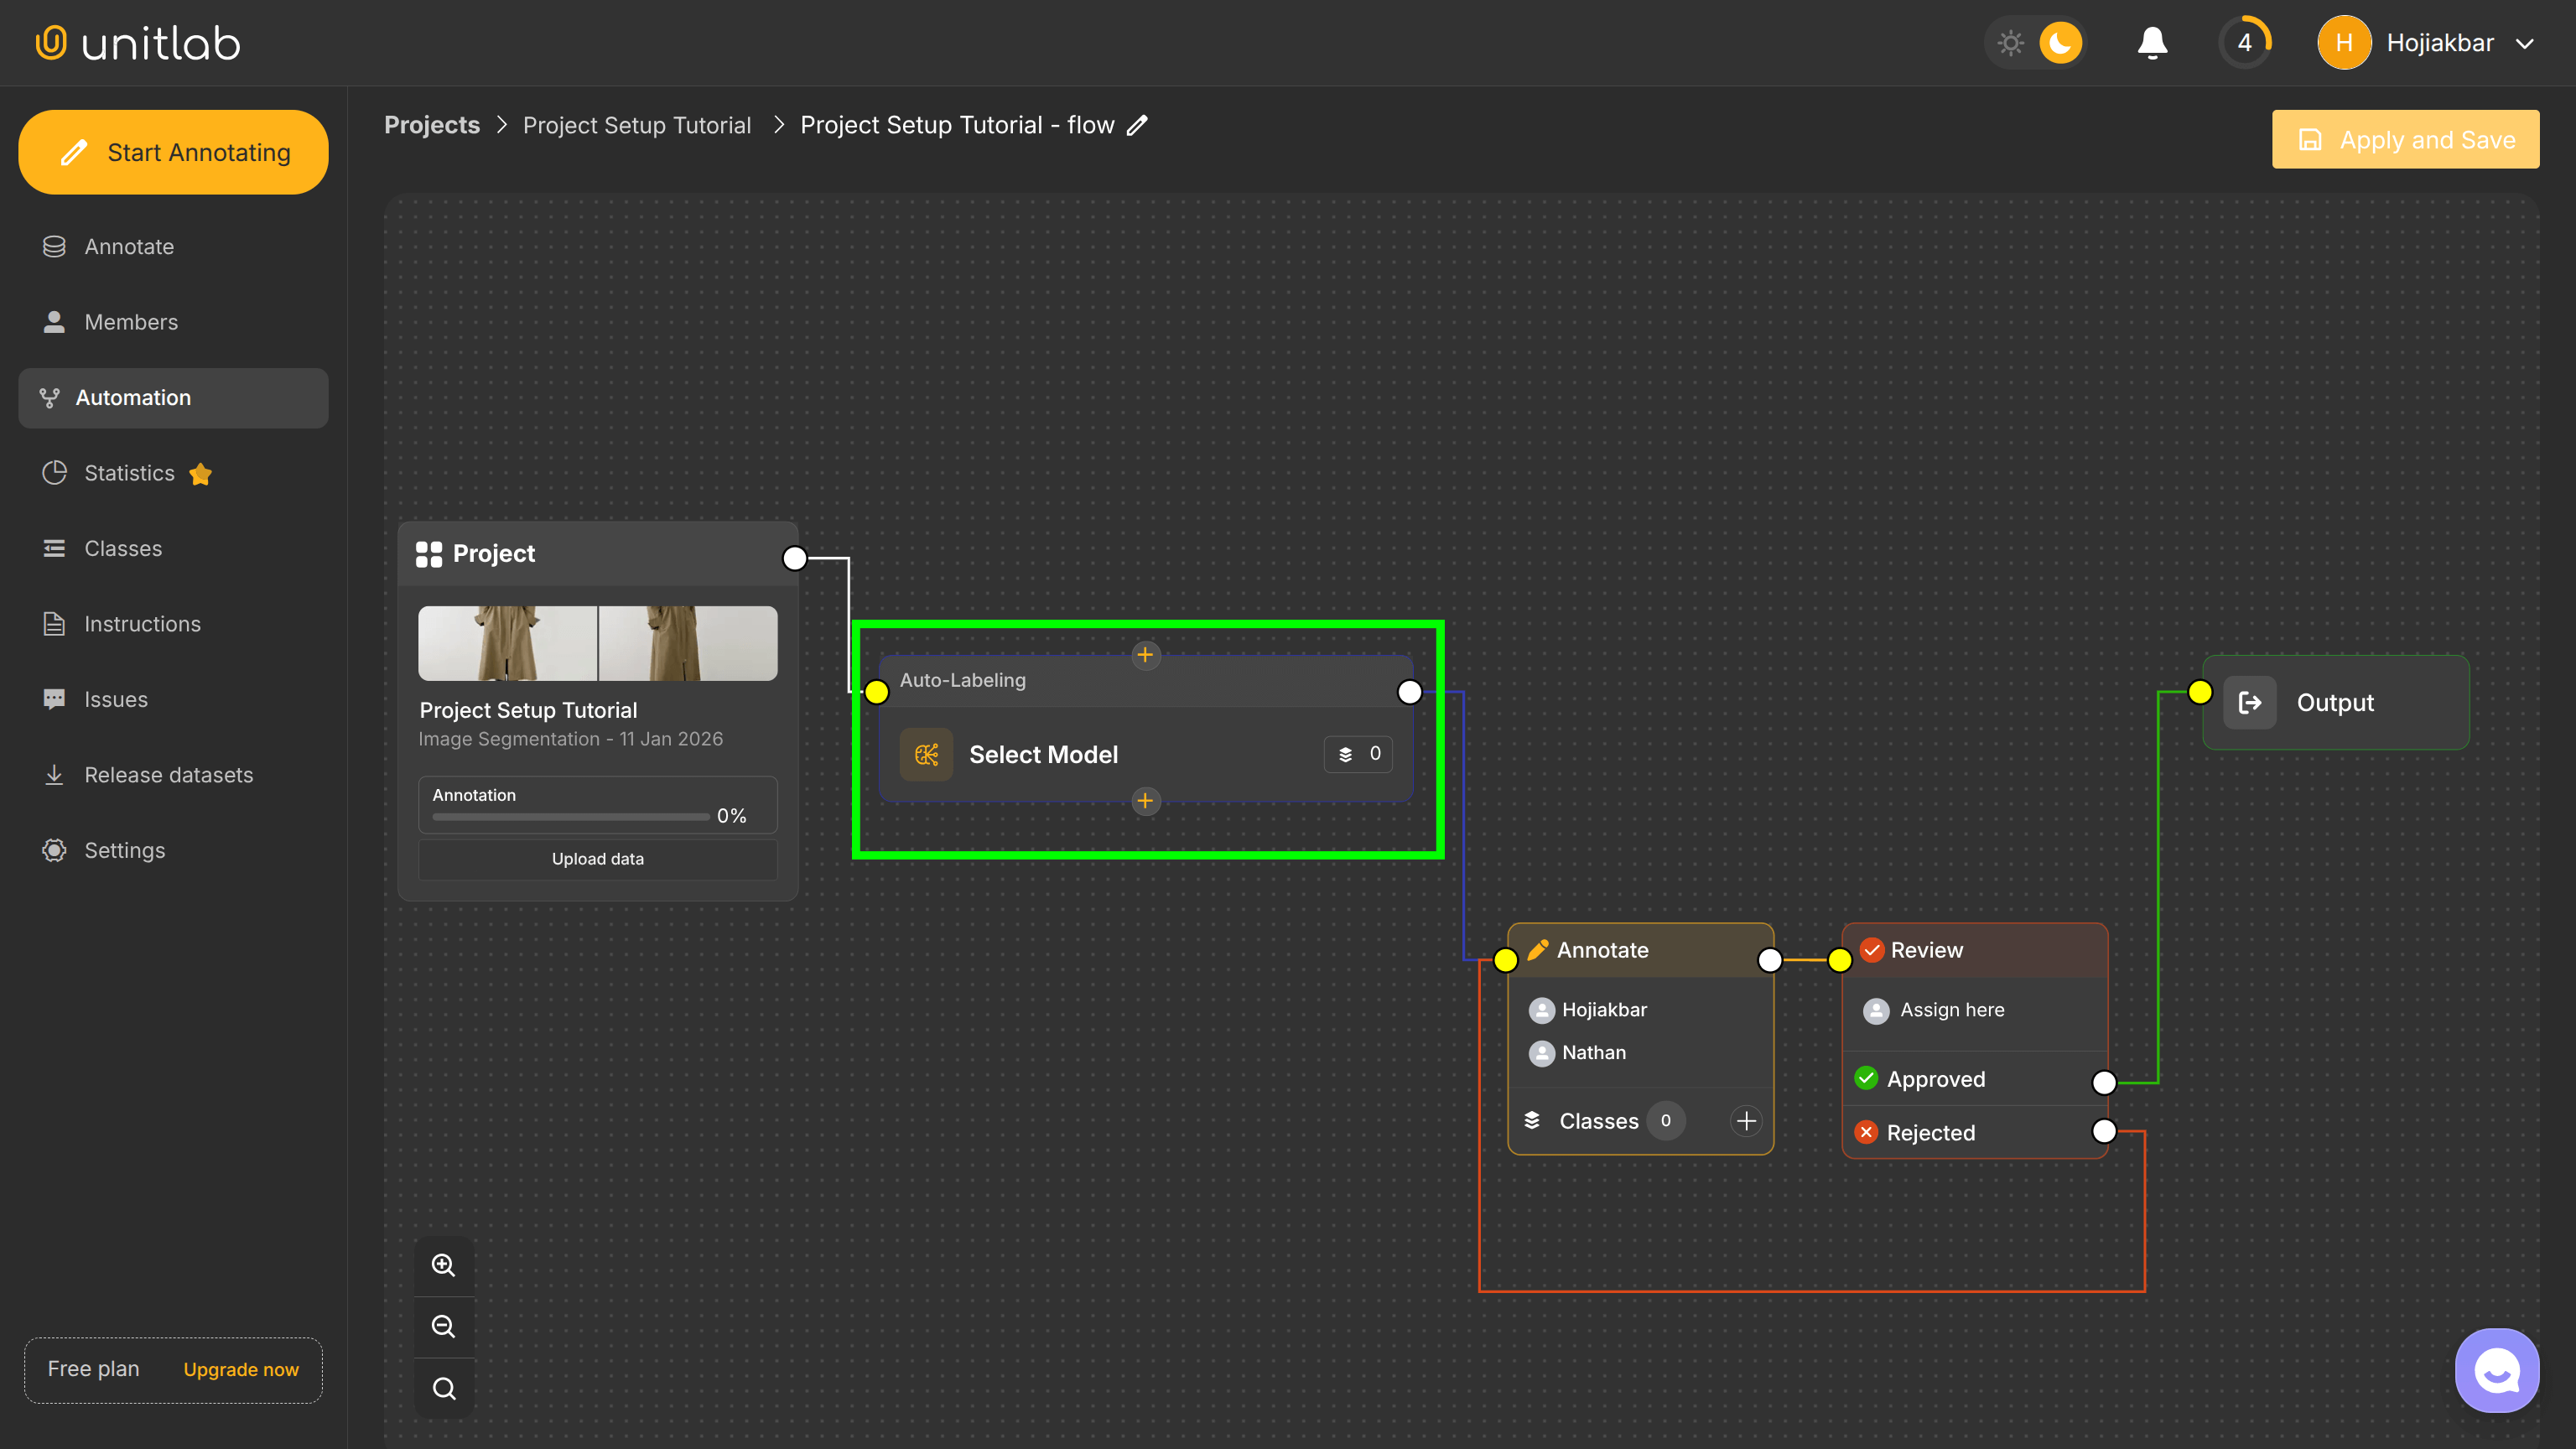The width and height of the screenshot is (2576, 1449).
Task: Click the edit pencil next to flow title
Action: tap(1137, 125)
